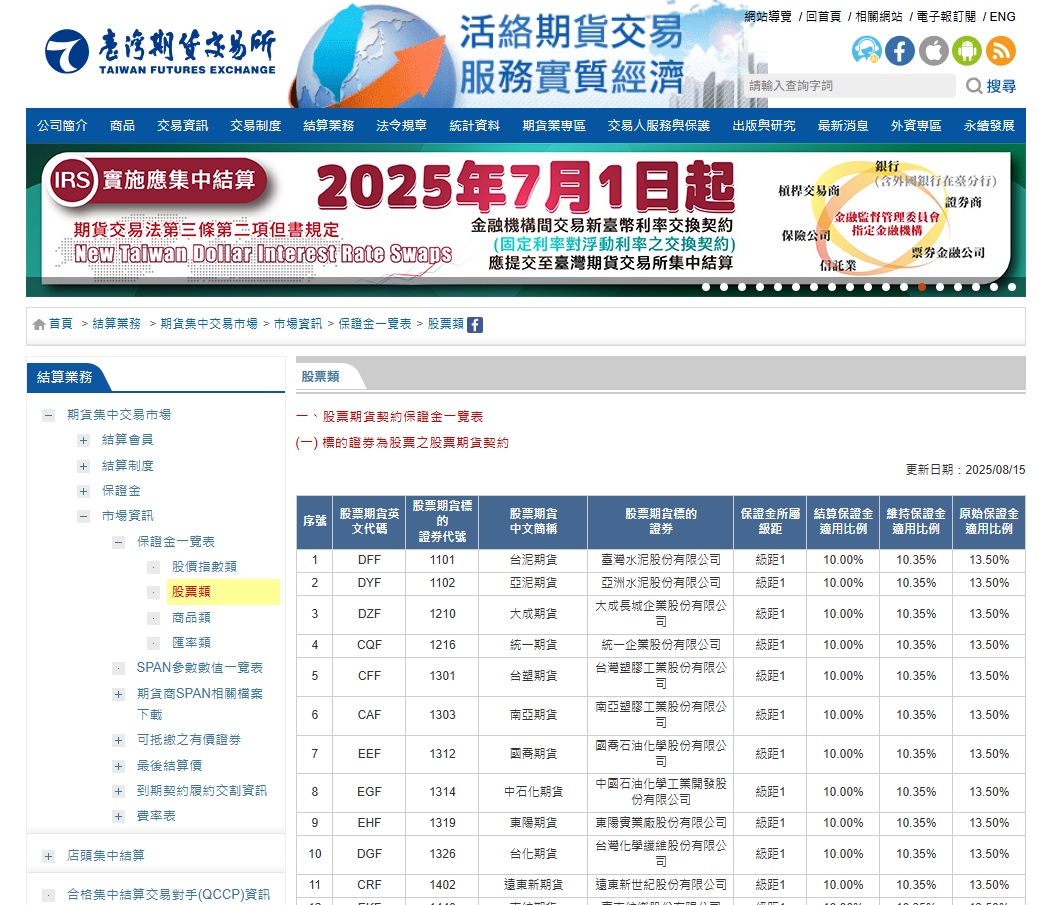Open the Apple iOS app icon
Viewport: 1041px width, 905px height.
coord(933,50)
